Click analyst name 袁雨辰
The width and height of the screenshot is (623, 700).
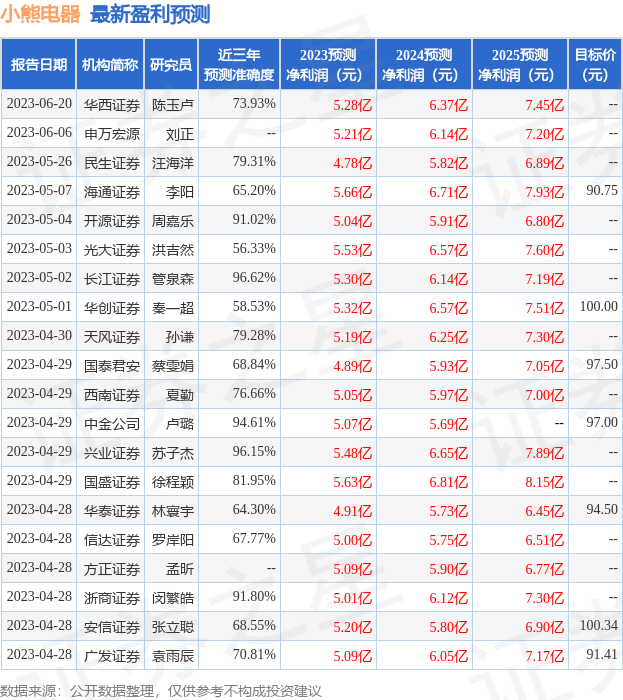point(173,656)
